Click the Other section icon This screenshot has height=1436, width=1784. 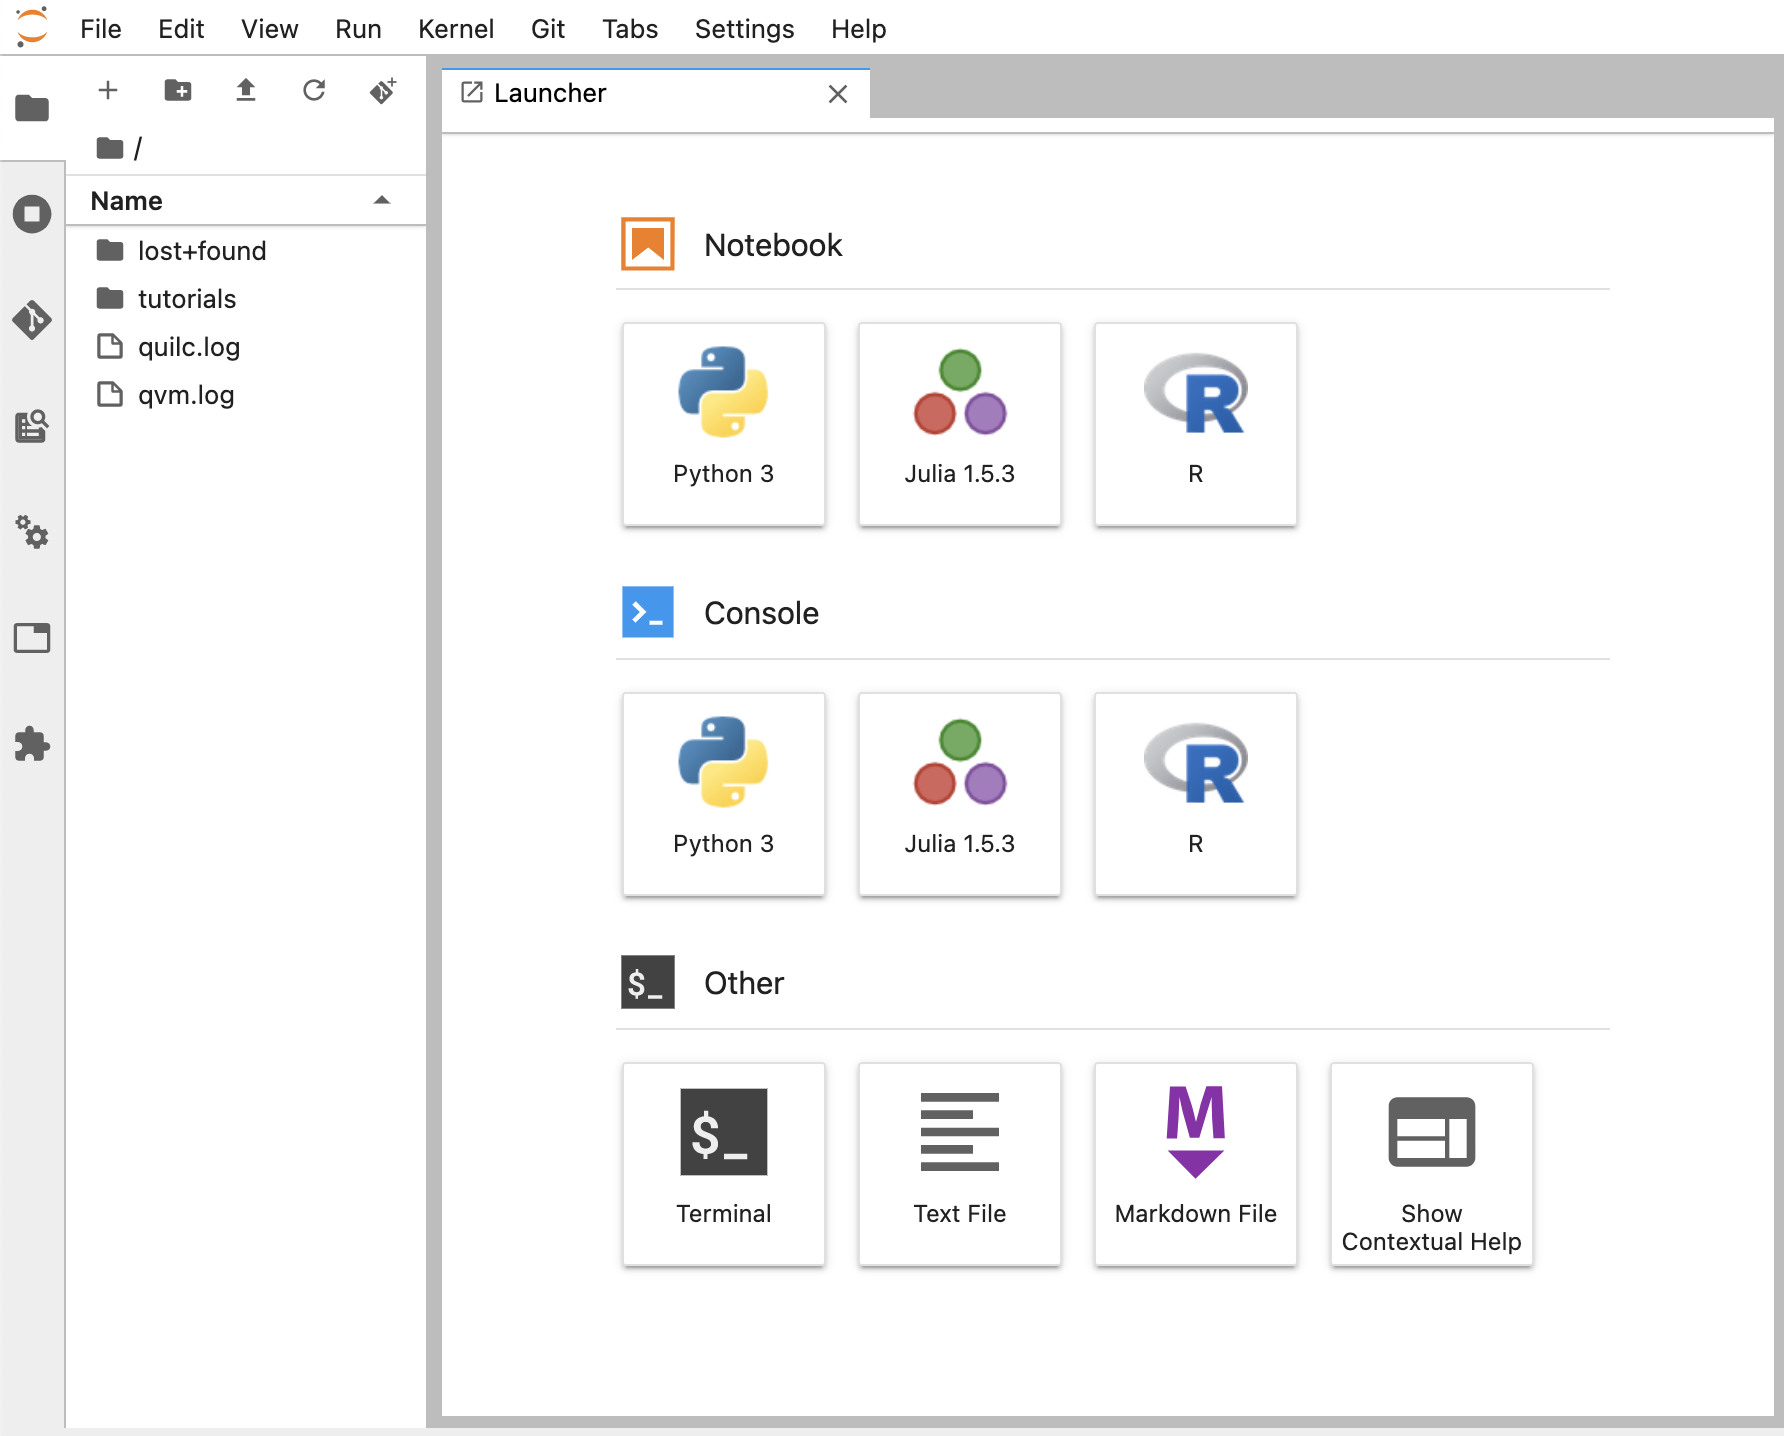[648, 982]
